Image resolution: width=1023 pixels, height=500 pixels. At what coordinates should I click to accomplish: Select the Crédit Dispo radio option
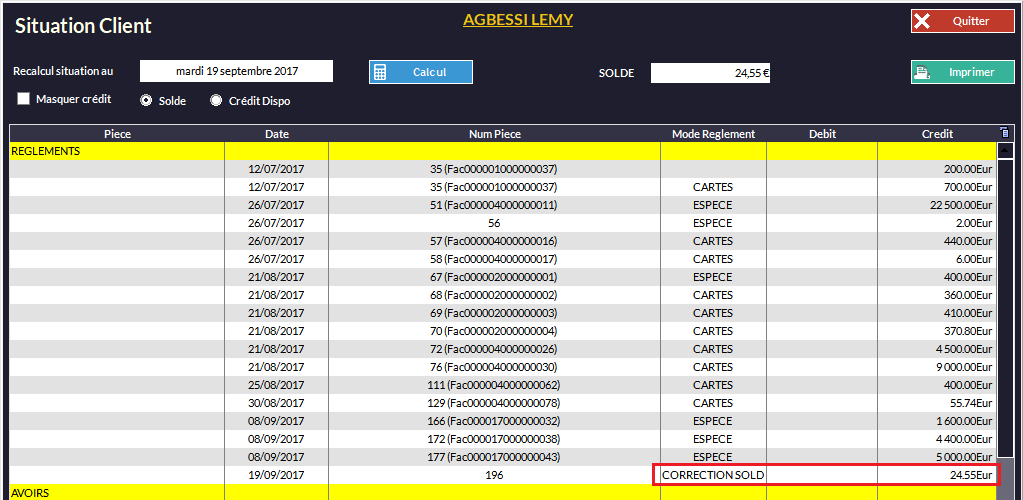216,100
